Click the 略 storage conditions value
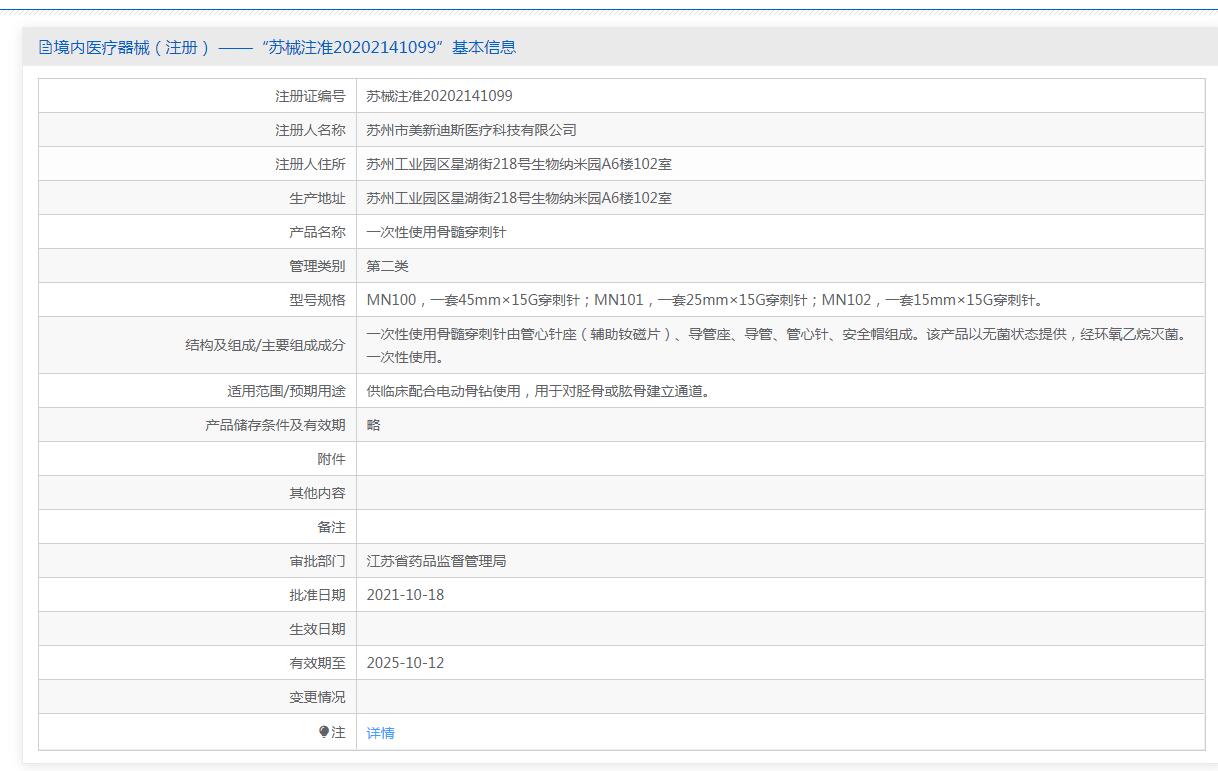 click(374, 425)
